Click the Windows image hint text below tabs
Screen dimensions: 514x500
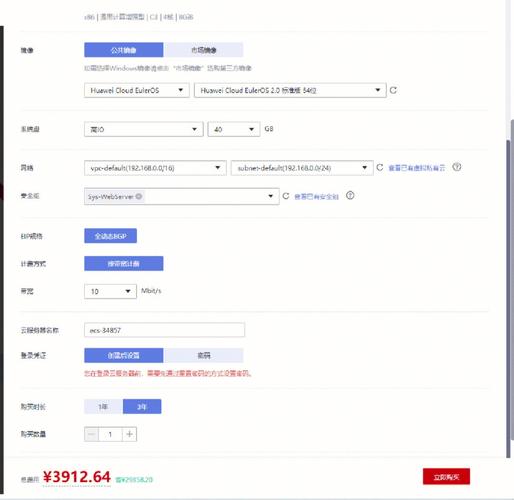pos(168,68)
